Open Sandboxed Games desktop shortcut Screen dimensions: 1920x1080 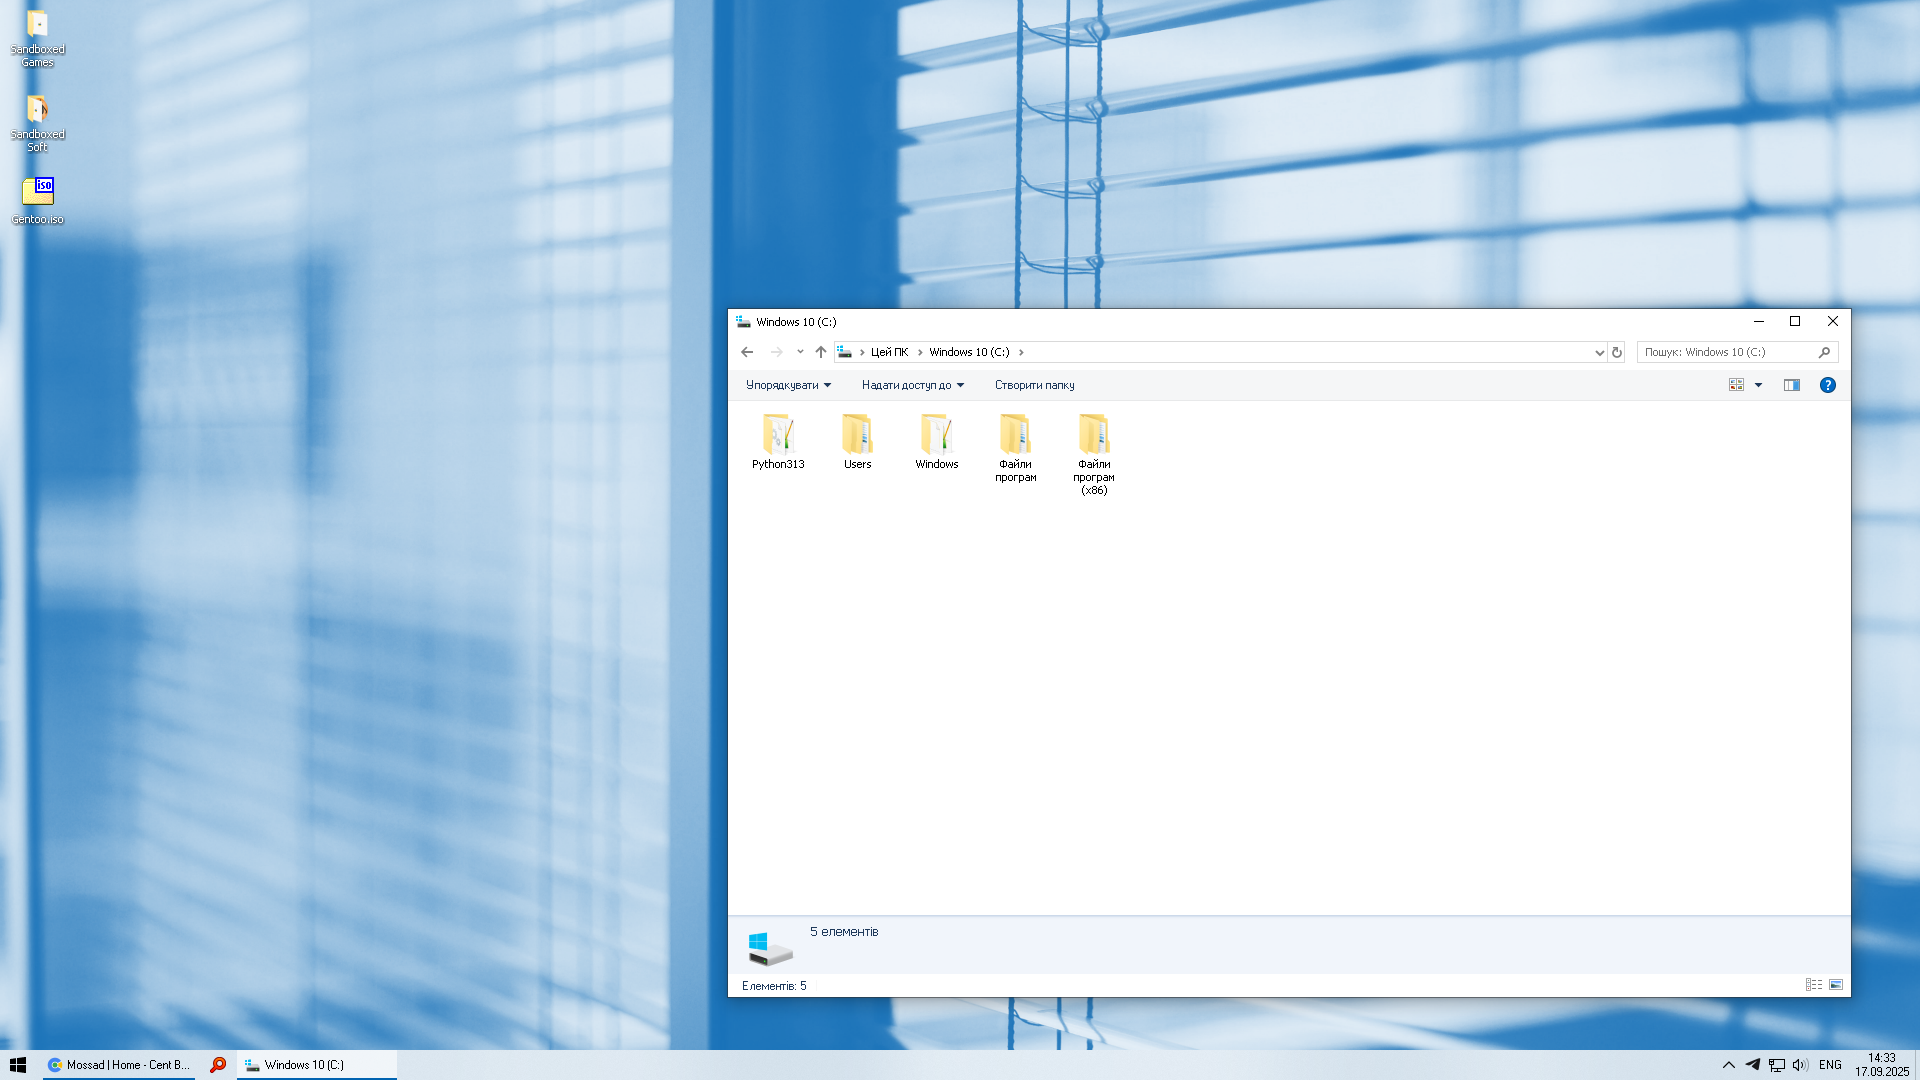click(37, 38)
